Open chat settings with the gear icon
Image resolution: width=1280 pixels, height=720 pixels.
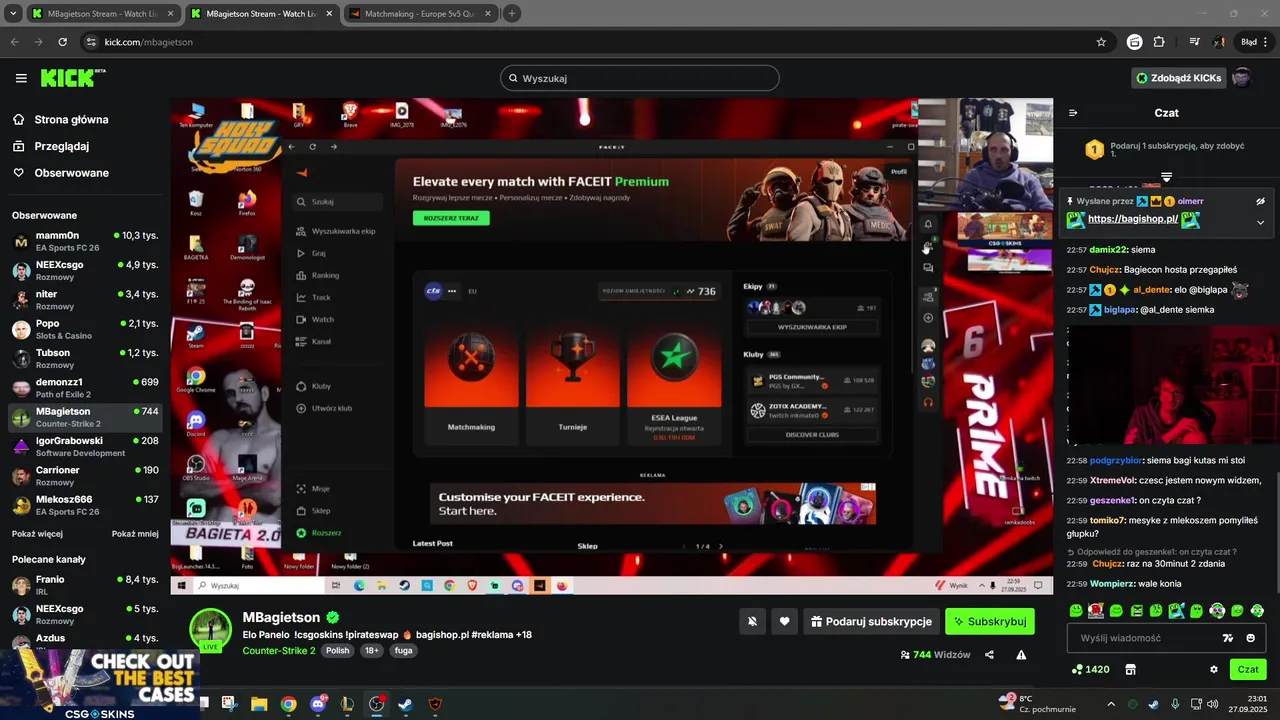click(1214, 669)
